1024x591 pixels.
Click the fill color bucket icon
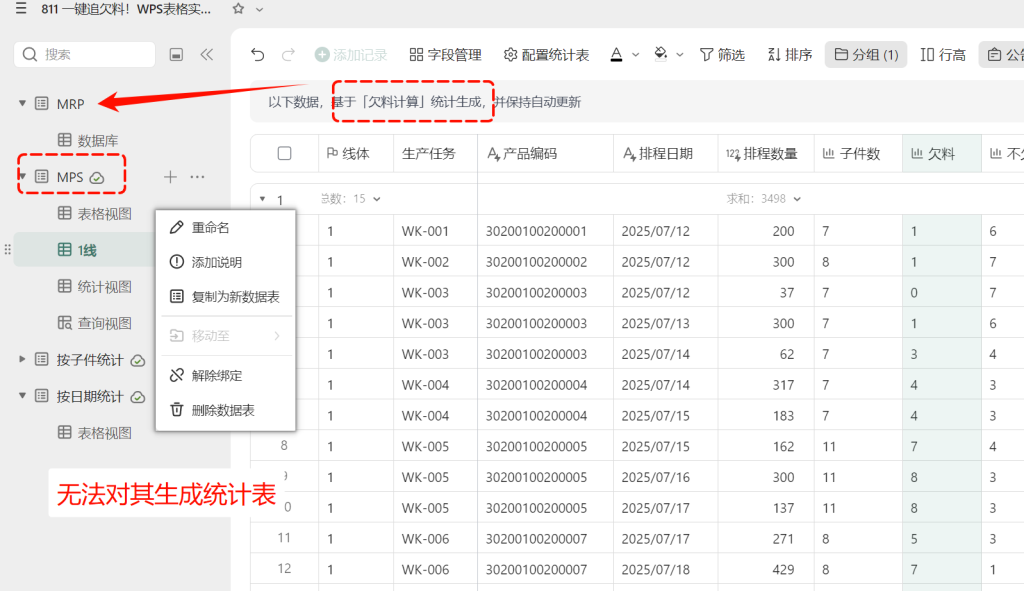click(x=661, y=54)
